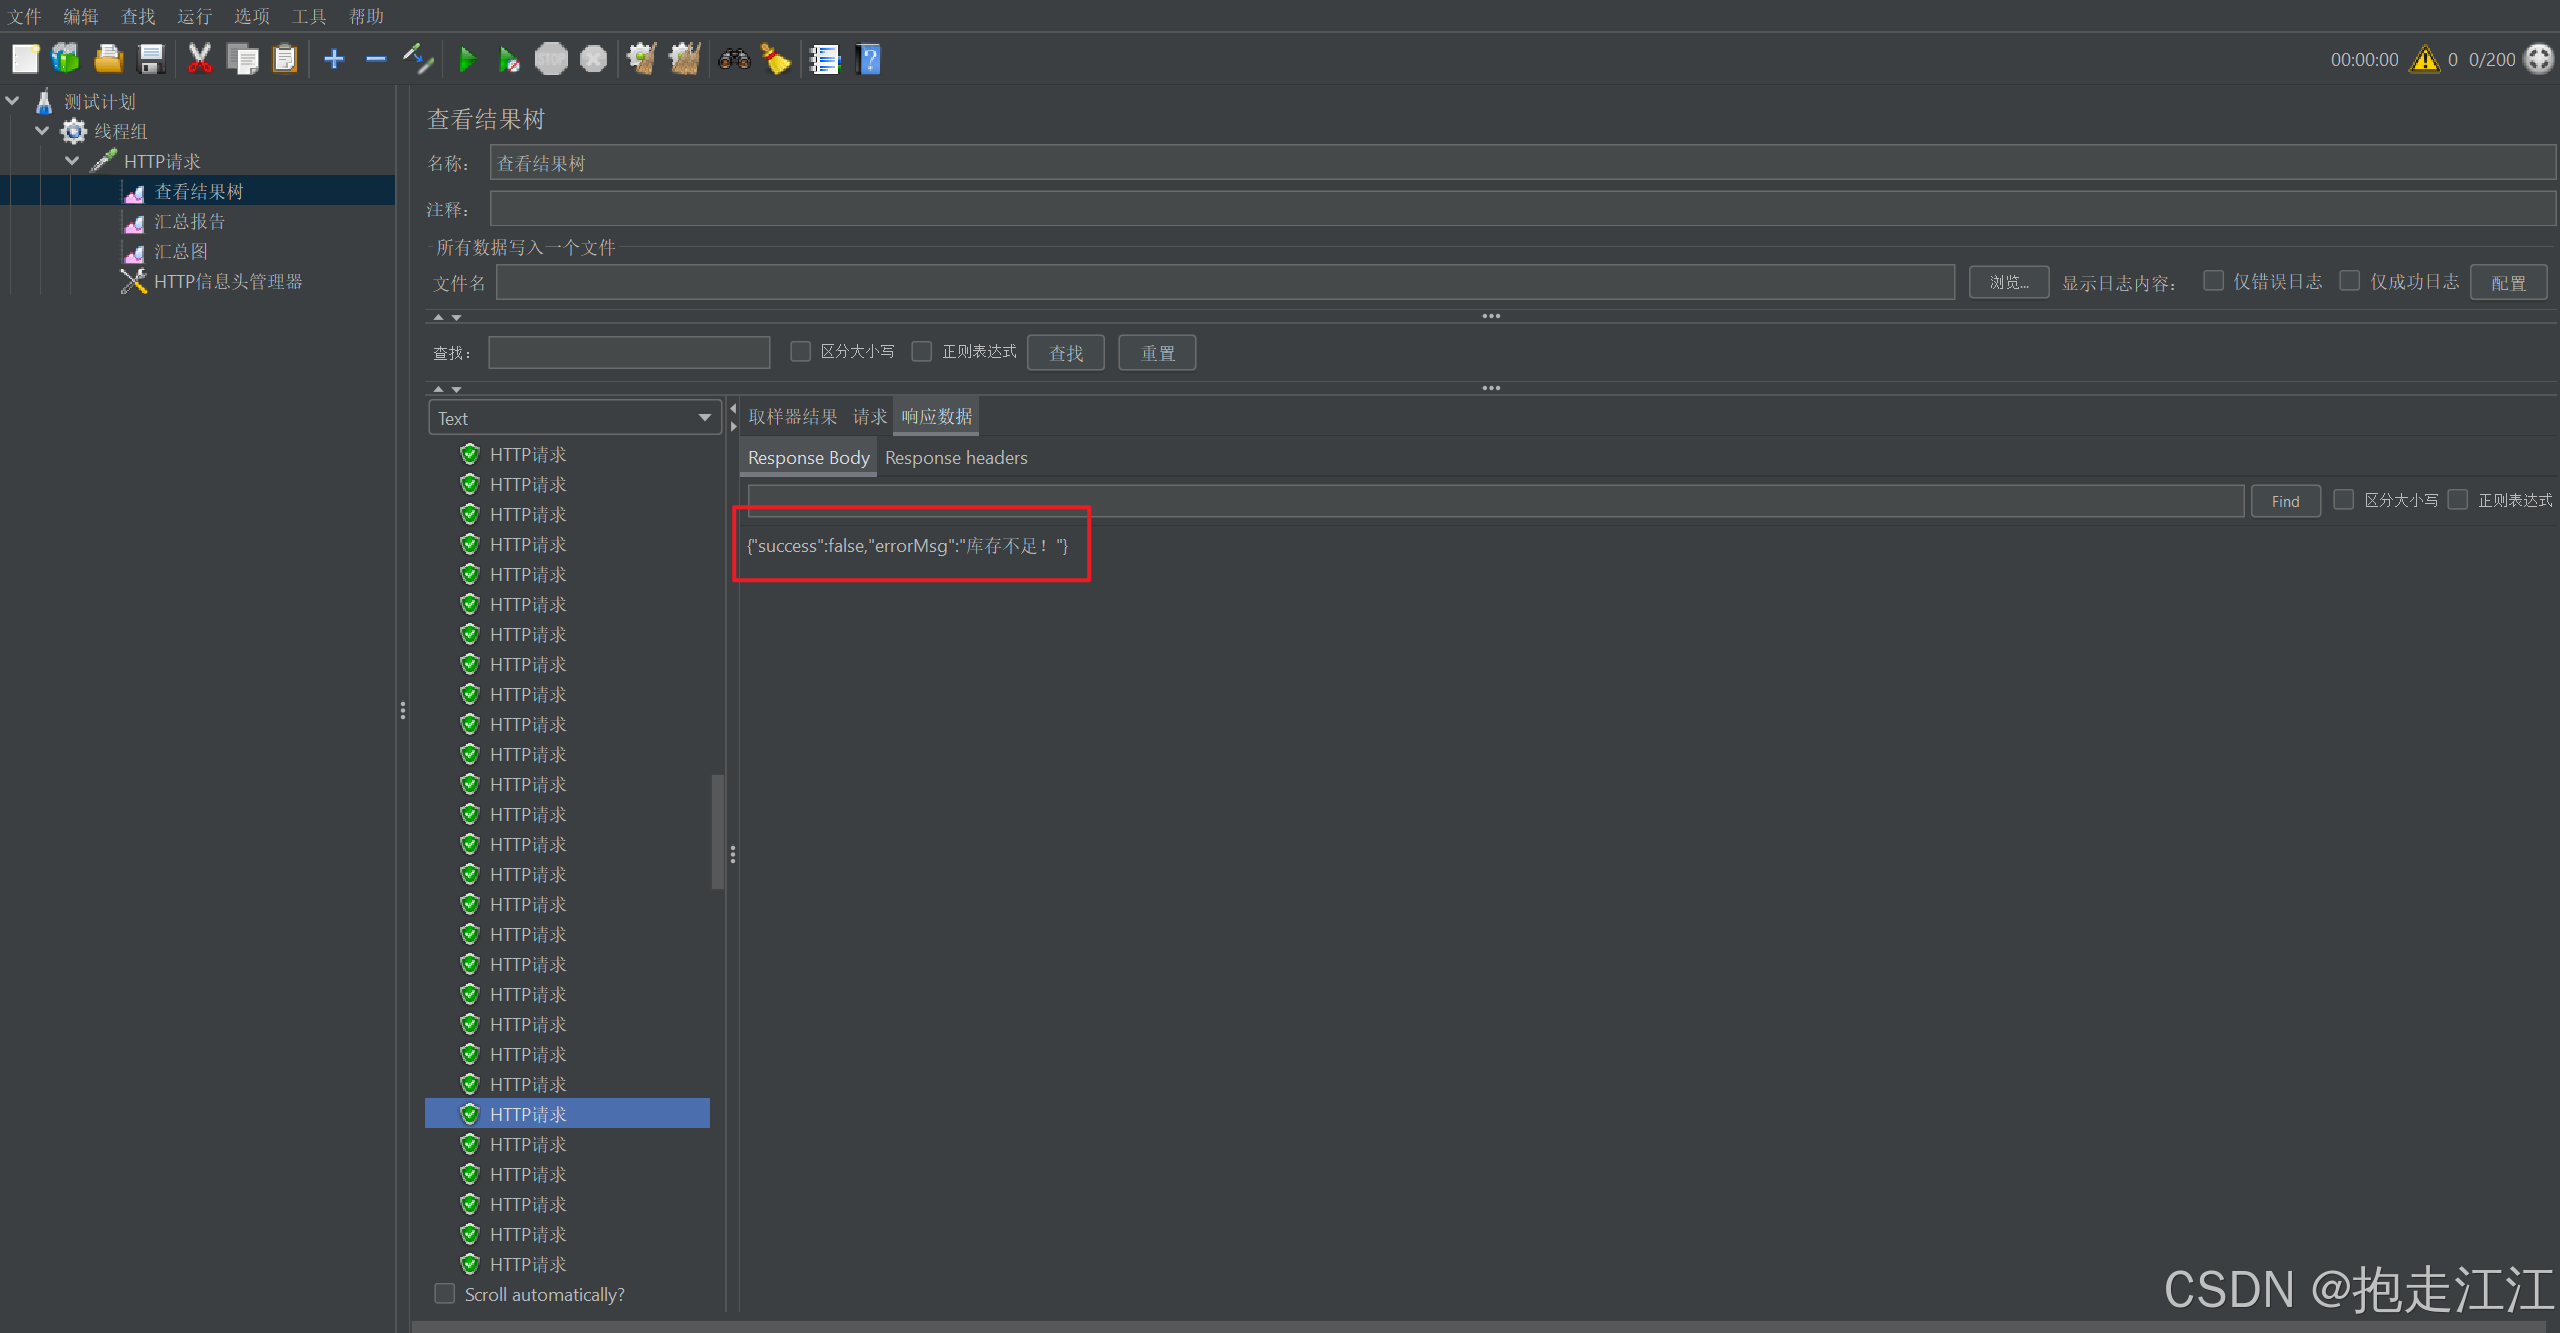Image resolution: width=2560 pixels, height=1333 pixels.
Task: Switch to the 请求 tab
Action: pyautogui.click(x=869, y=416)
